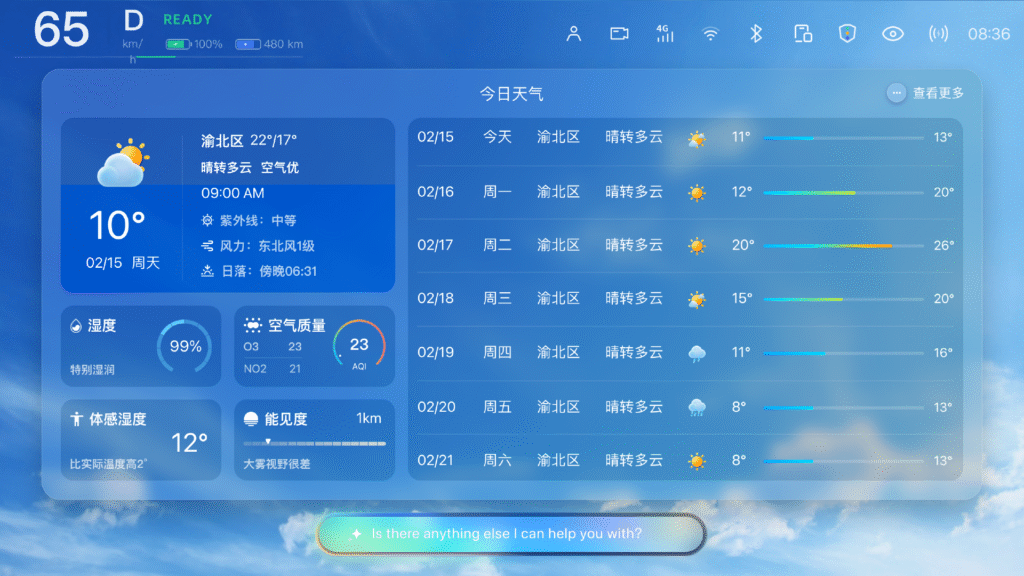Open the 体感湿度 12° card
The height and width of the screenshot is (576, 1024).
[x=141, y=440]
